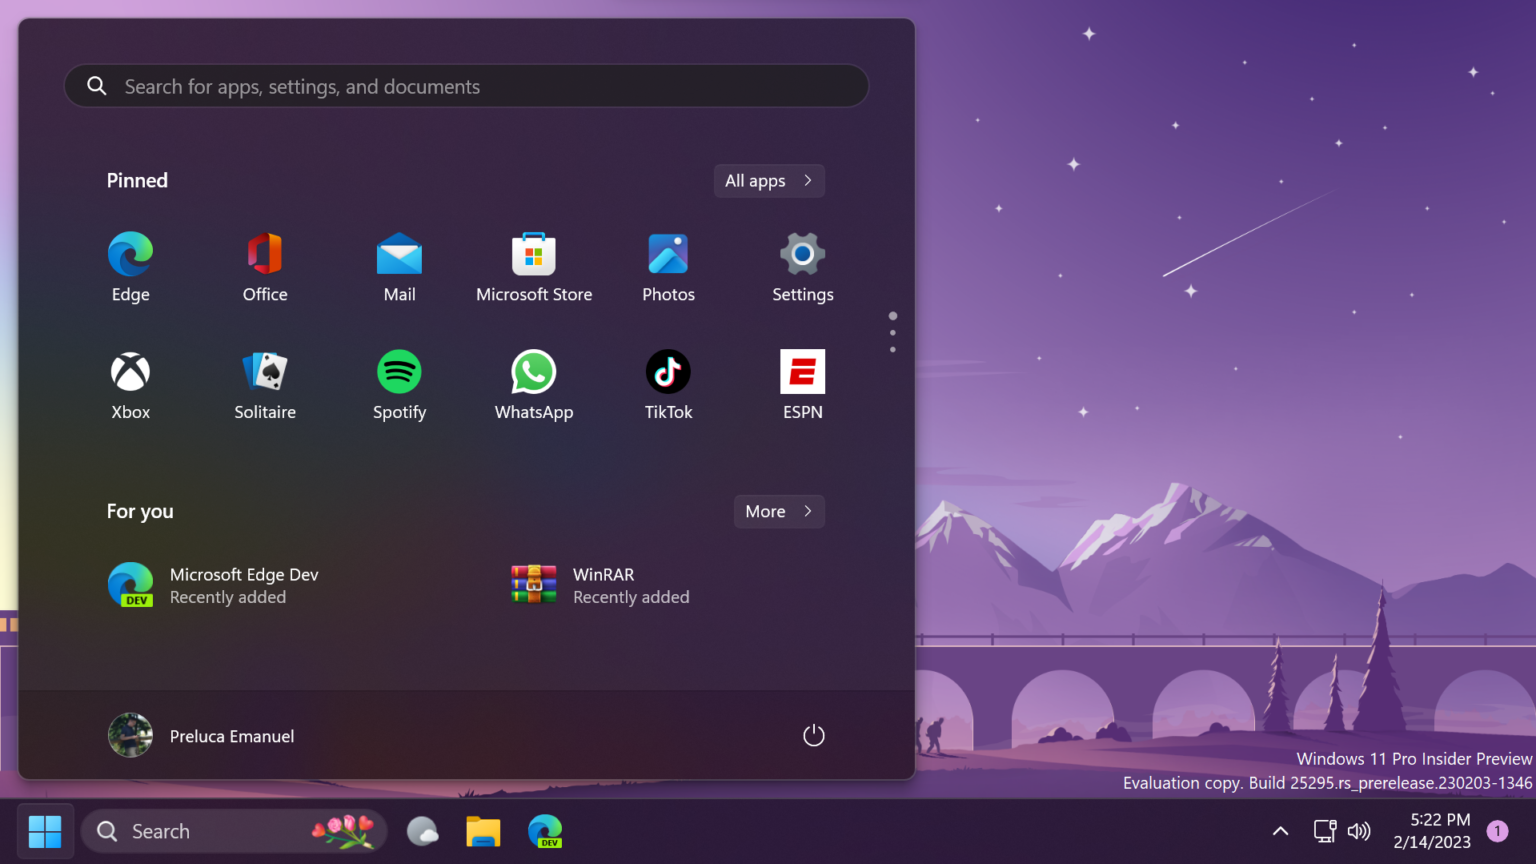Open the Xbox app

tap(130, 384)
